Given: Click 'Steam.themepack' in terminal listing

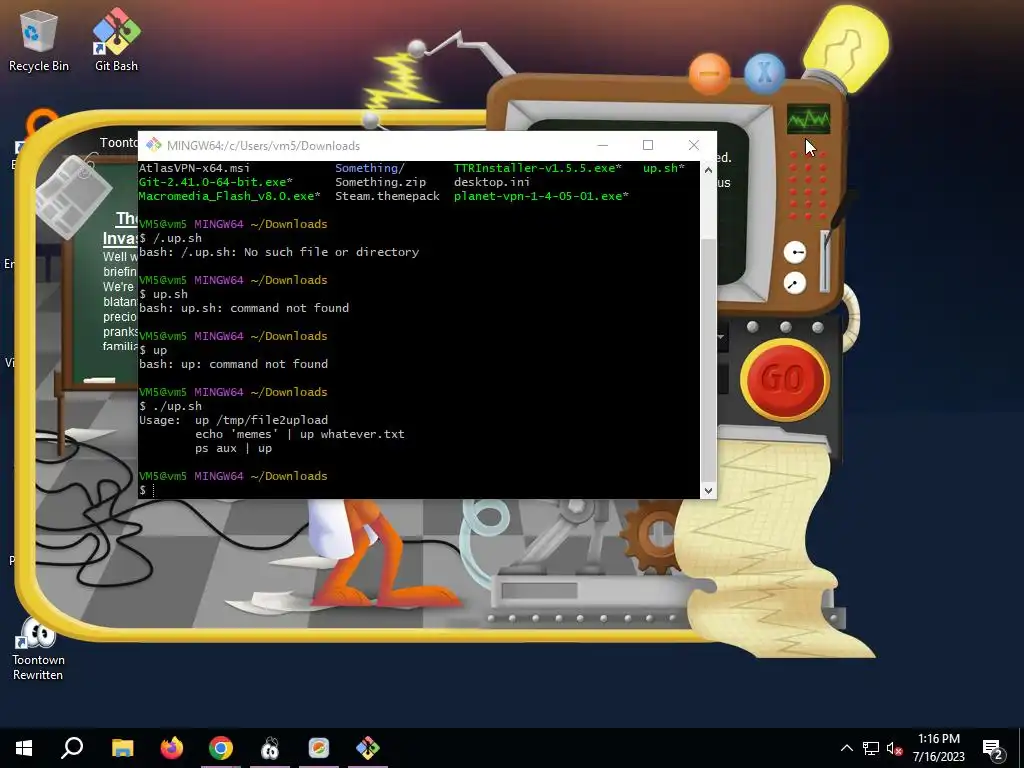Looking at the screenshot, I should (387, 196).
